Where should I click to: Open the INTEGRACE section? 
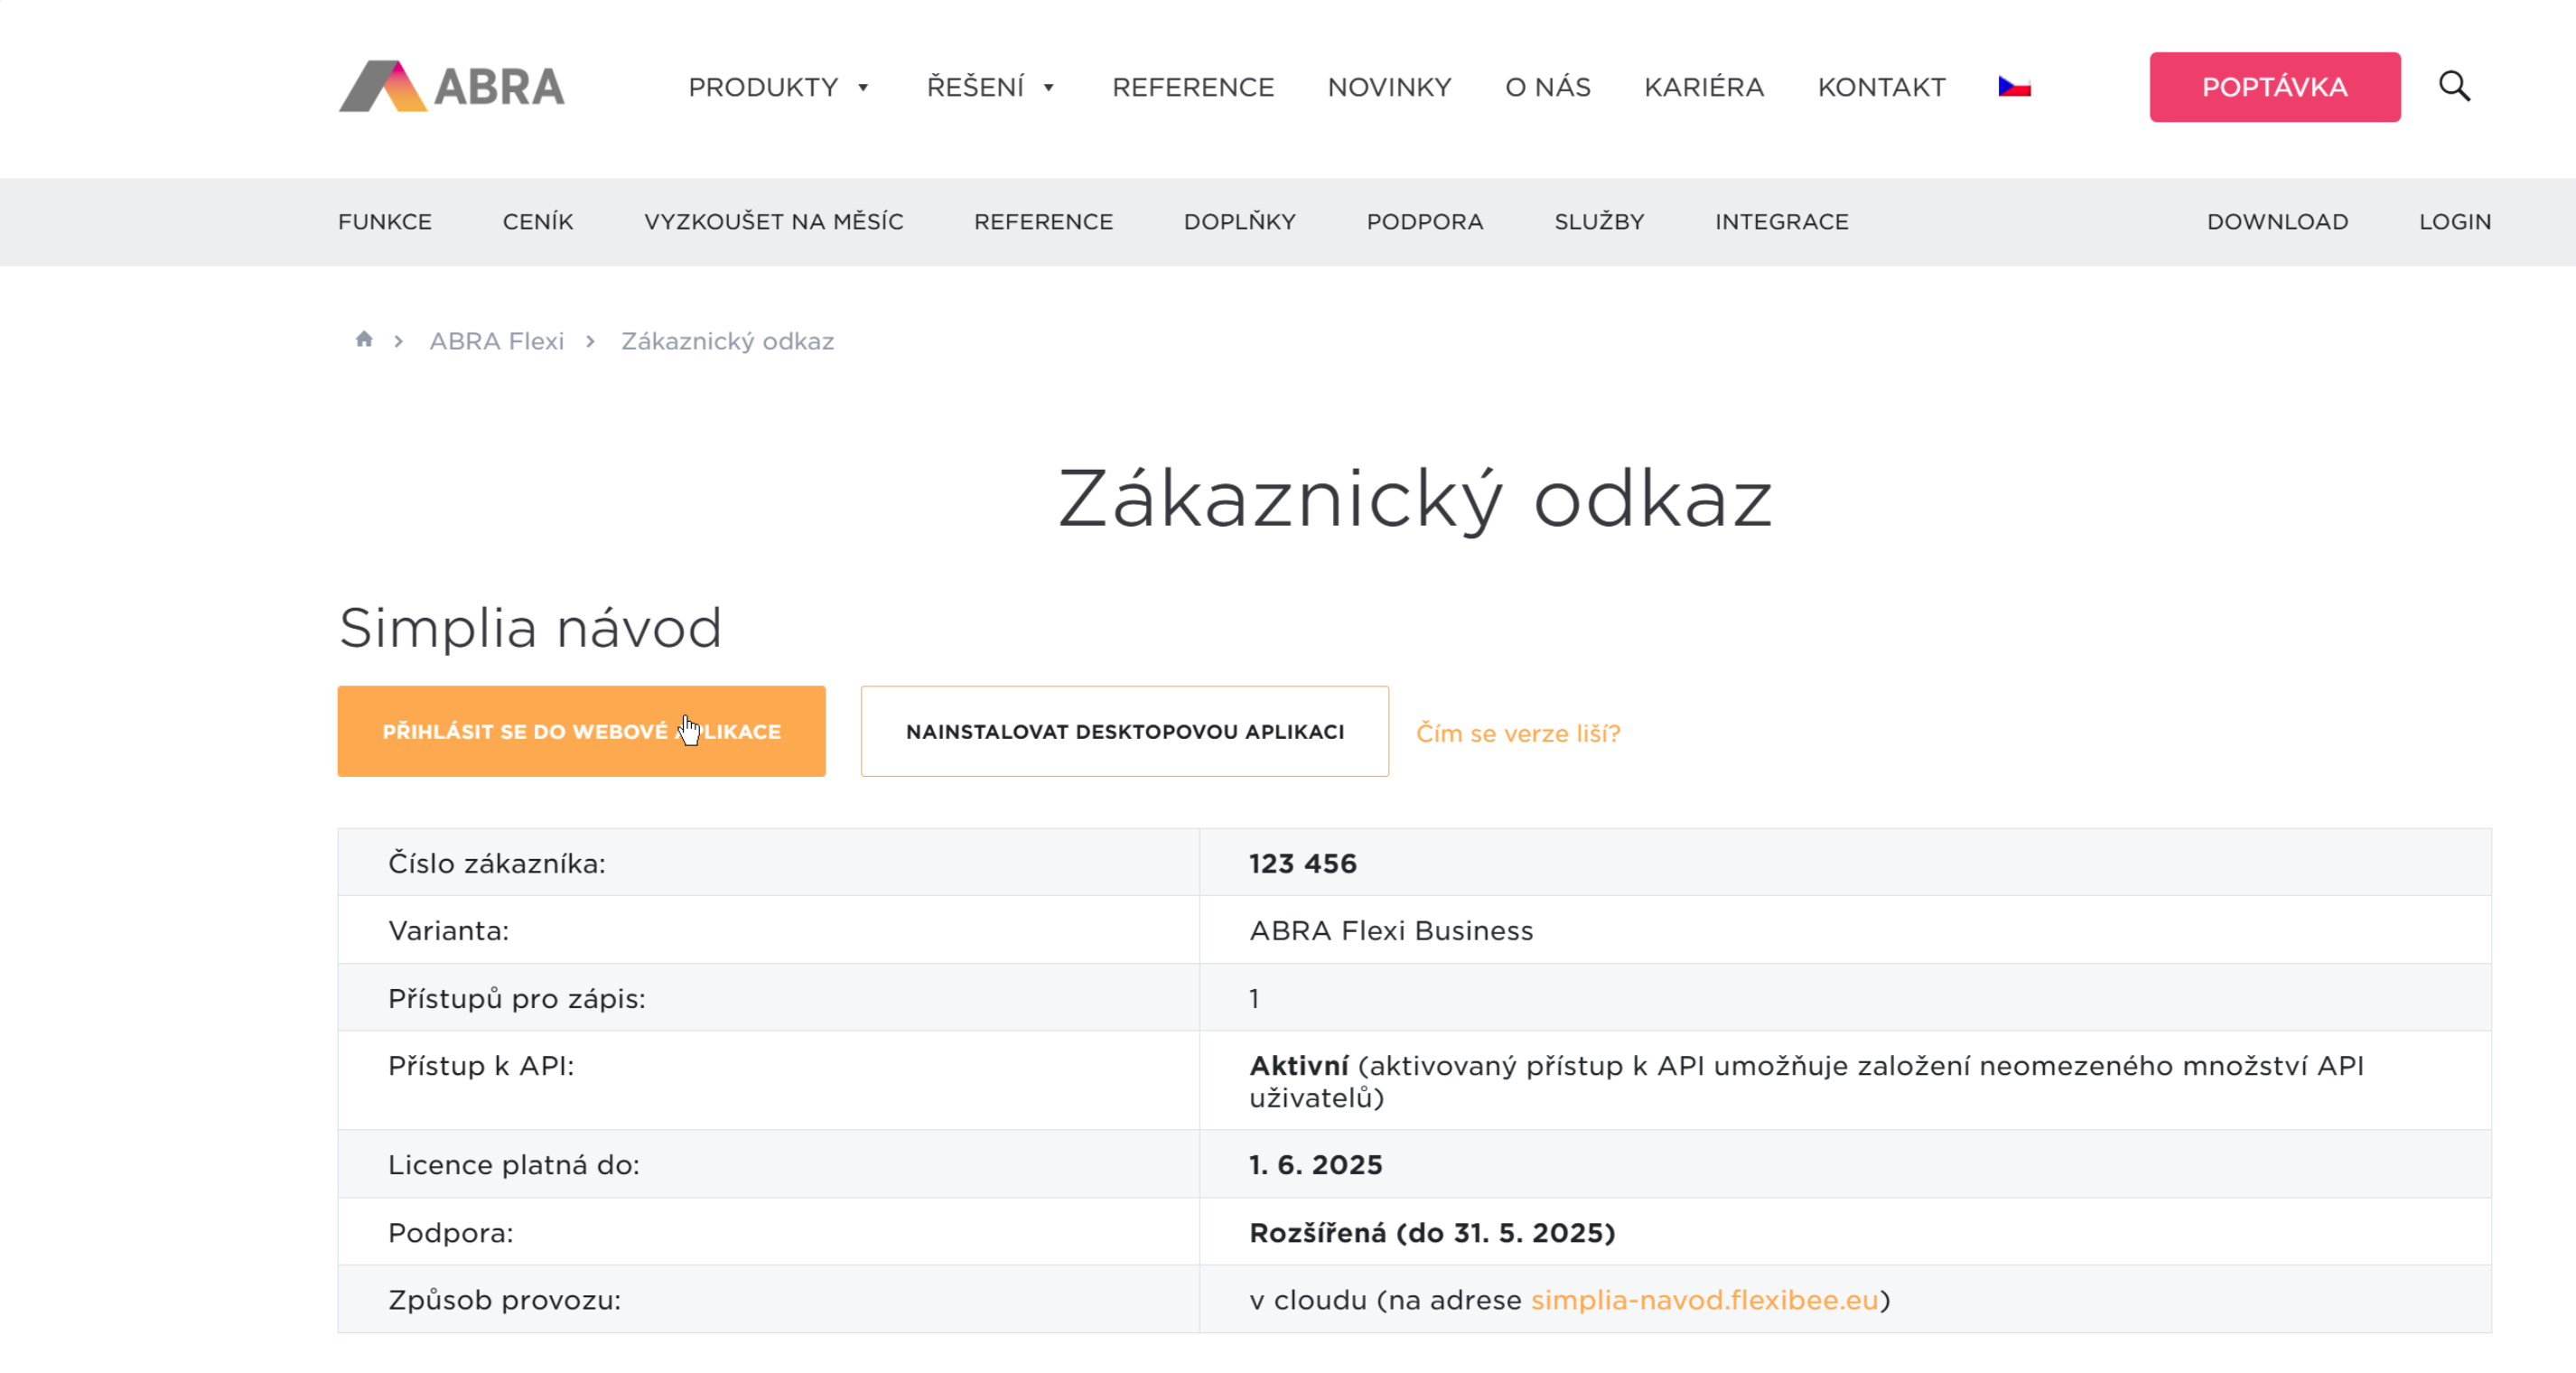(x=1782, y=222)
